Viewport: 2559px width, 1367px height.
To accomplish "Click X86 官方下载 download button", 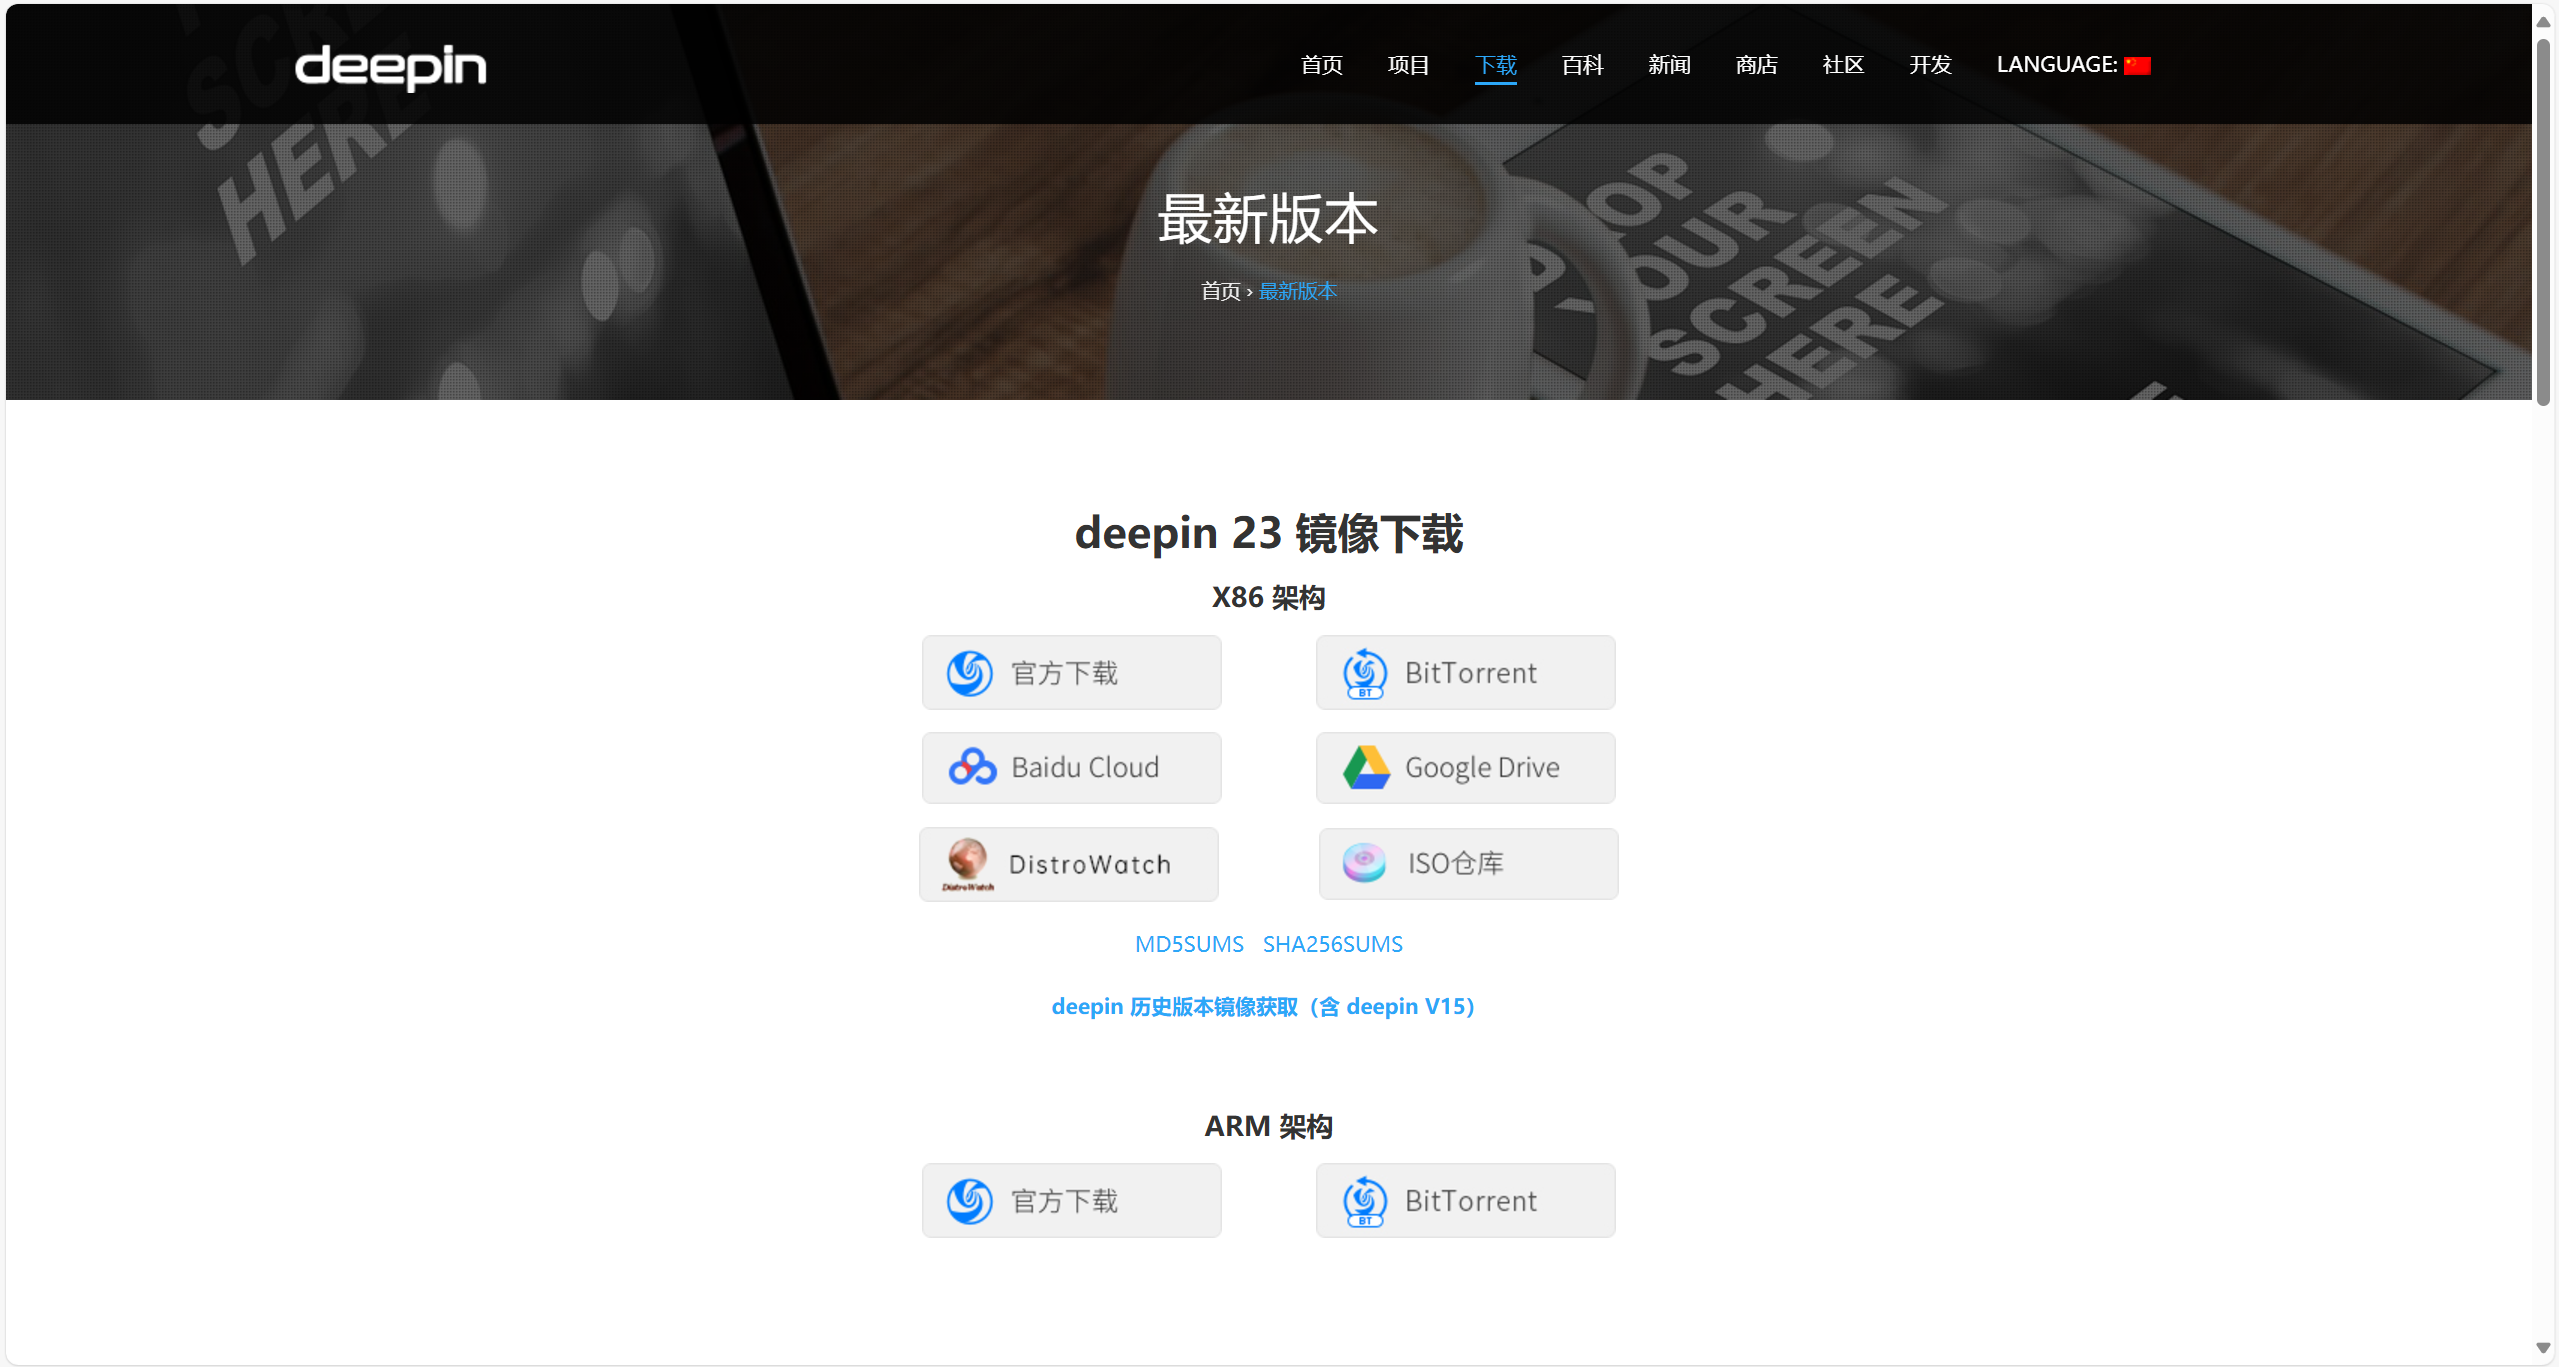I will pos(1072,673).
